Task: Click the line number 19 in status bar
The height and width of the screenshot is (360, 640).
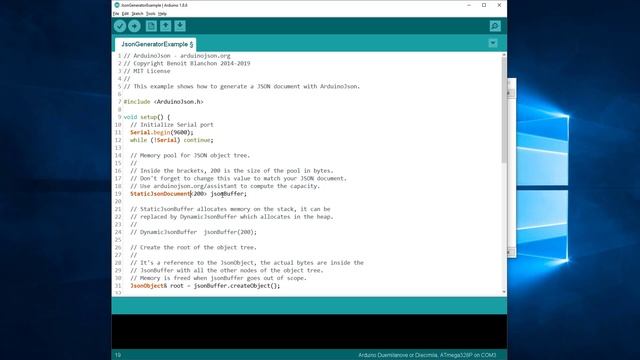Action: pos(118,355)
